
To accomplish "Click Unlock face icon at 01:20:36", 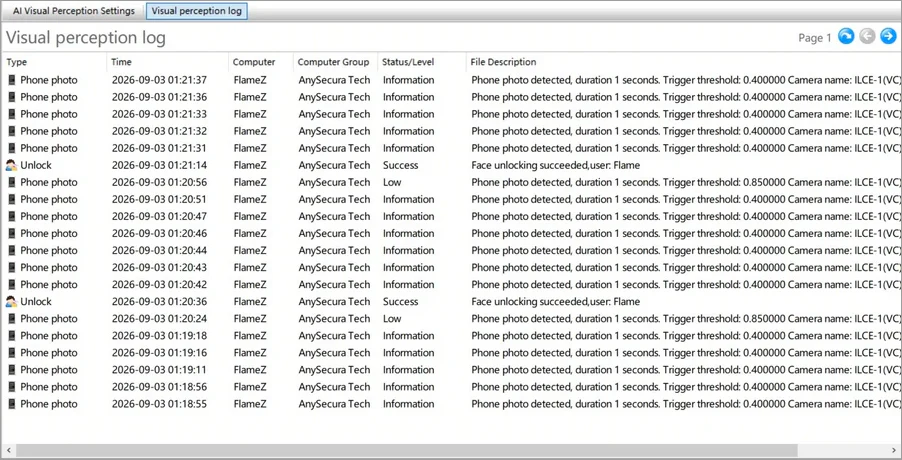I will (12, 301).
